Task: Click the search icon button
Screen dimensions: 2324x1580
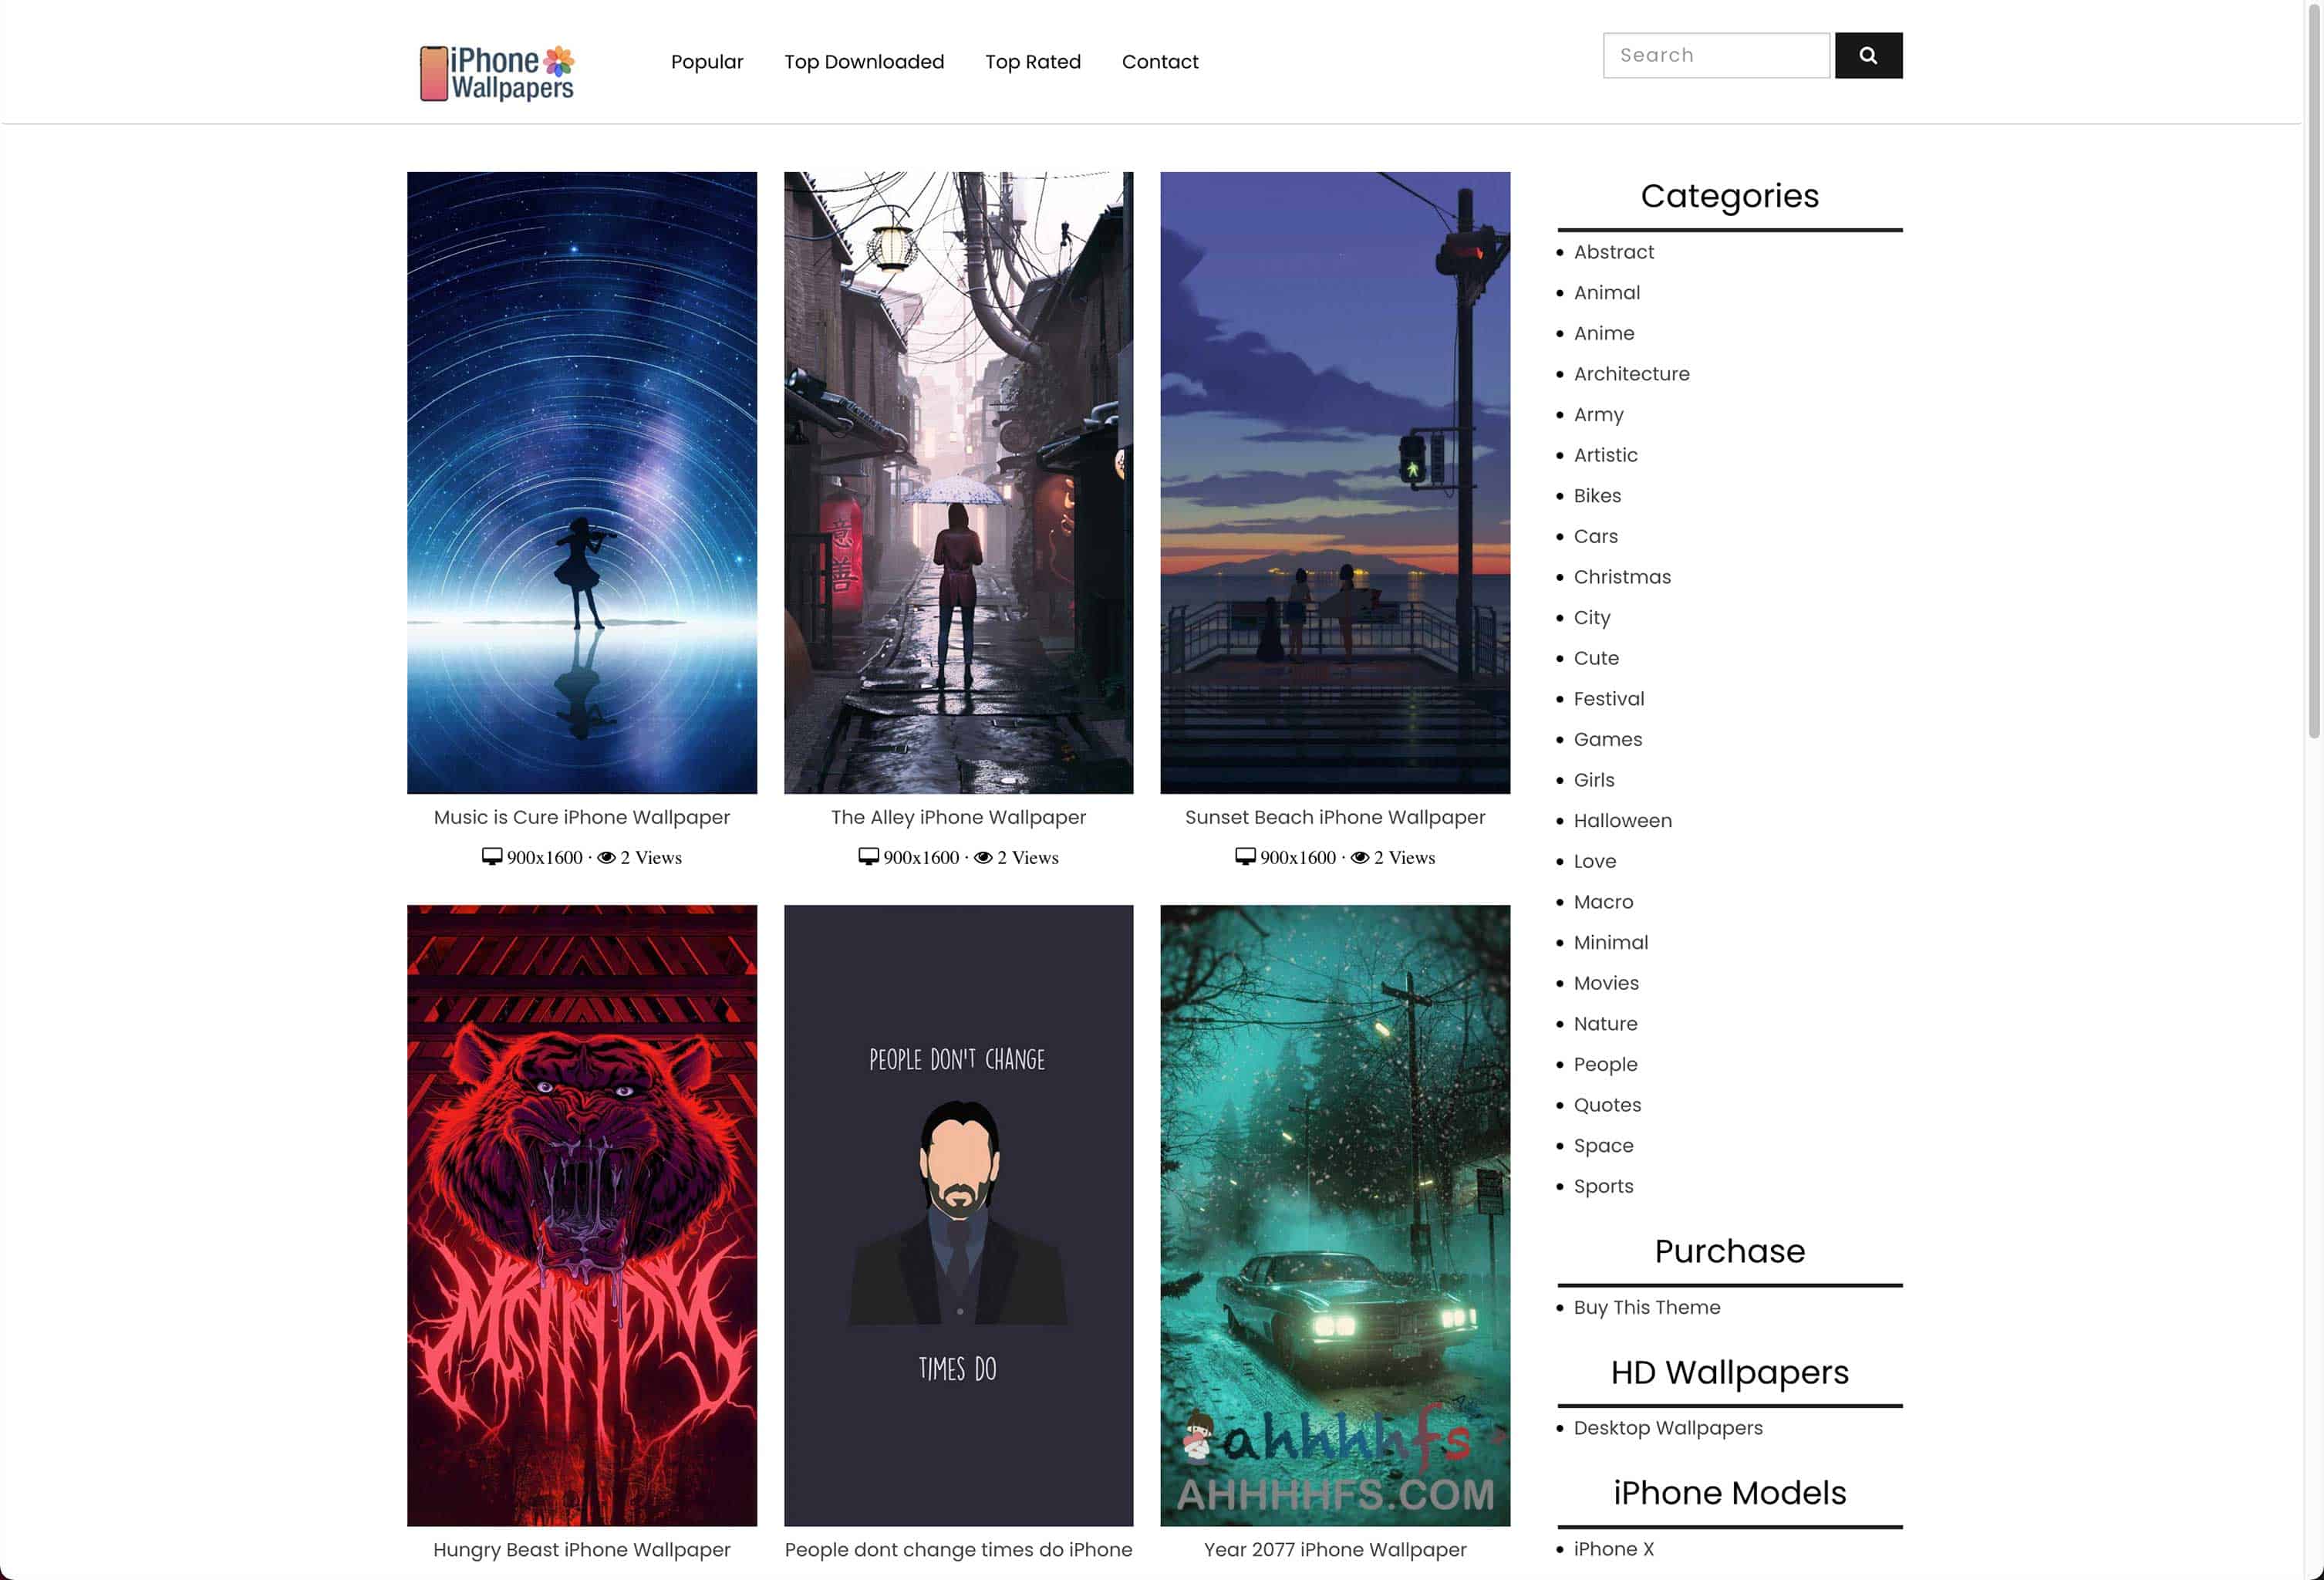Action: [1867, 55]
